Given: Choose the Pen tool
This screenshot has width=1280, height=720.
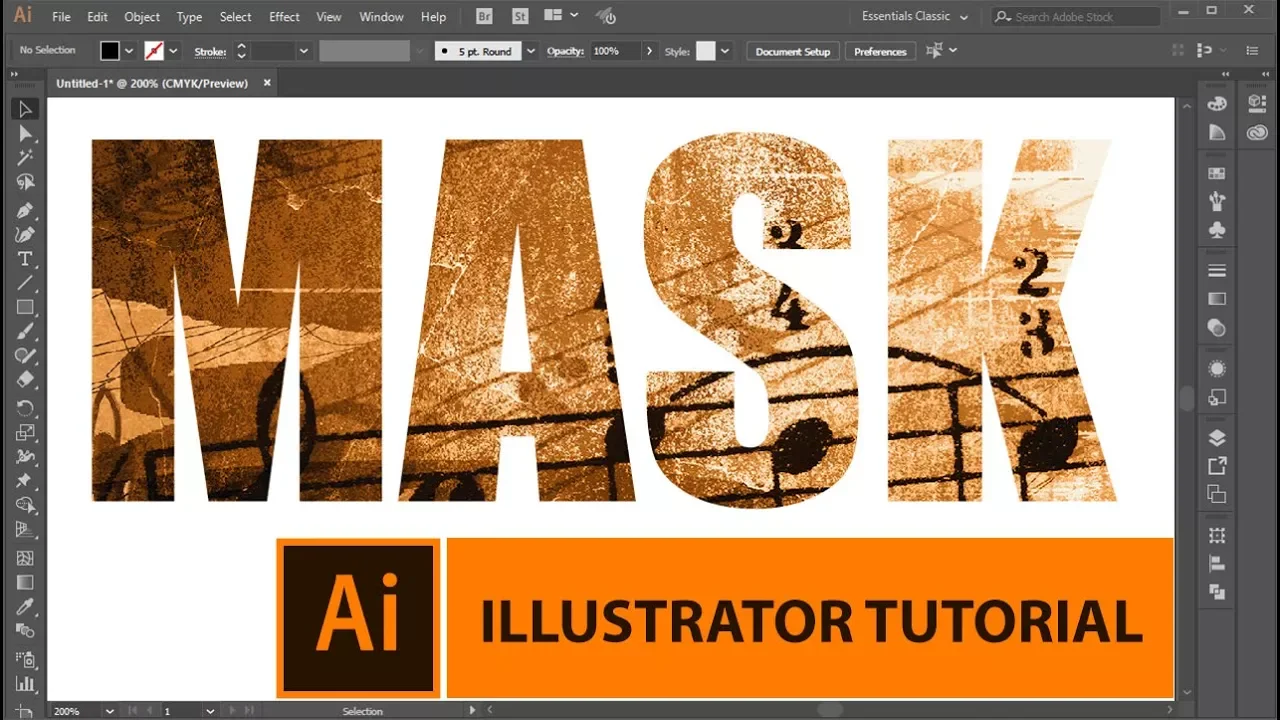Looking at the screenshot, I should click(26, 210).
